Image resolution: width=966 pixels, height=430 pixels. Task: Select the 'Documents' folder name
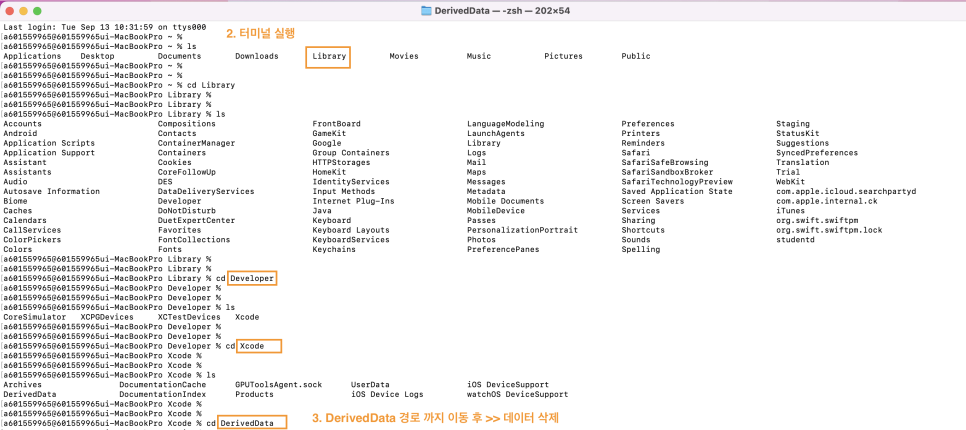[179, 56]
